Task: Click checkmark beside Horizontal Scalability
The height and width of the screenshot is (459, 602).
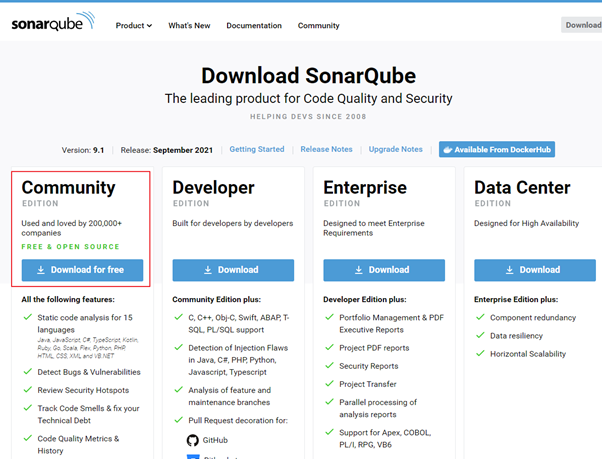Action: click(x=480, y=353)
